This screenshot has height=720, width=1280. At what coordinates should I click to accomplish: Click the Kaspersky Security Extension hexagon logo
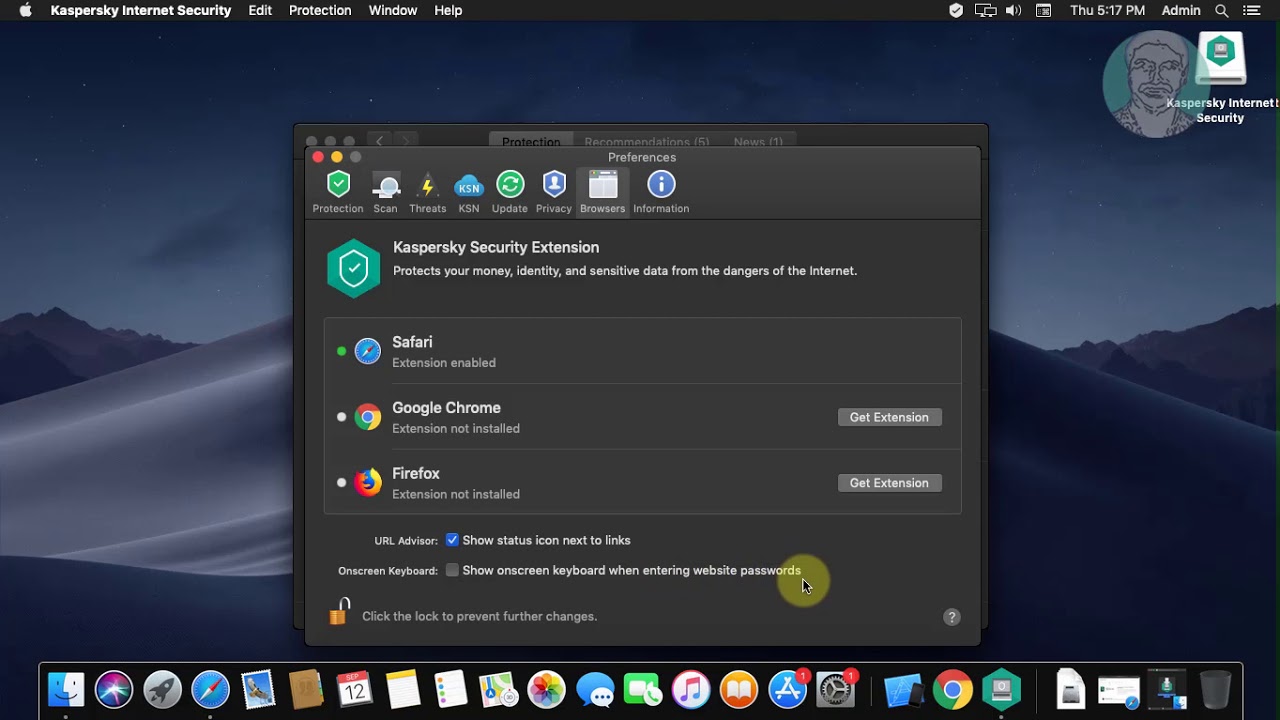tap(353, 268)
